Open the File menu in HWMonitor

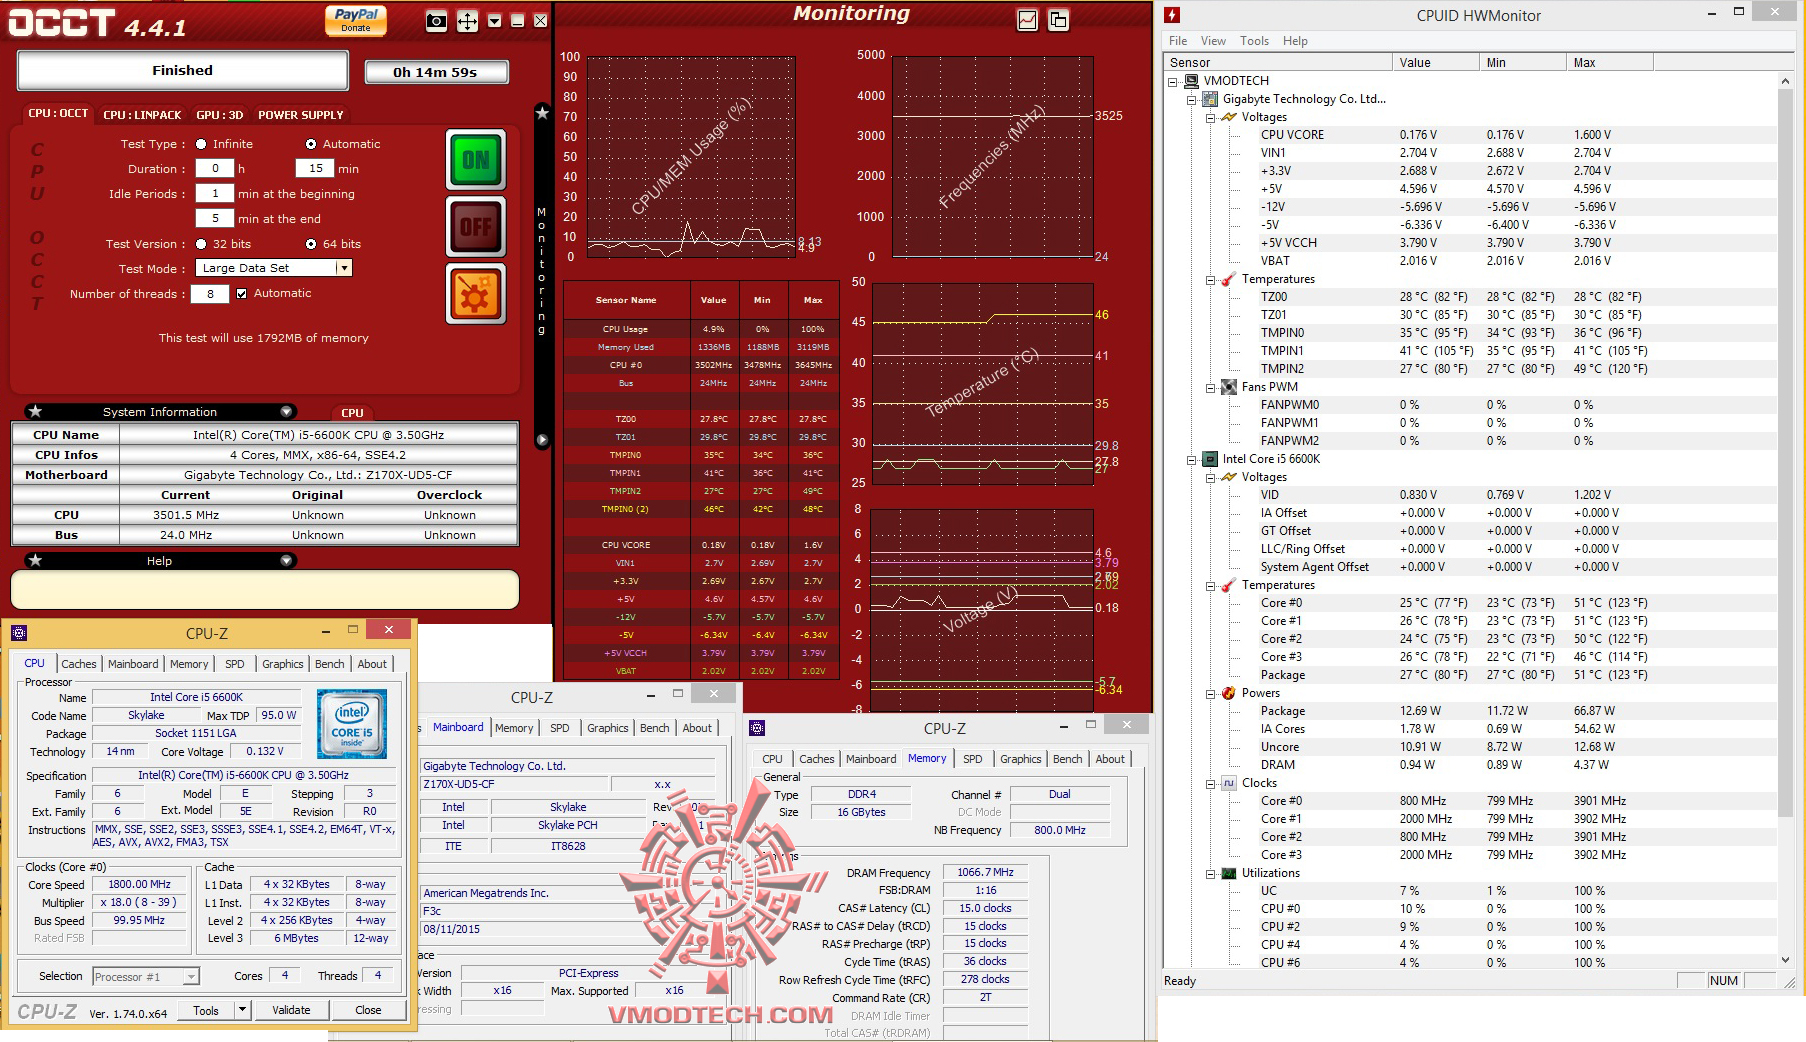point(1178,41)
